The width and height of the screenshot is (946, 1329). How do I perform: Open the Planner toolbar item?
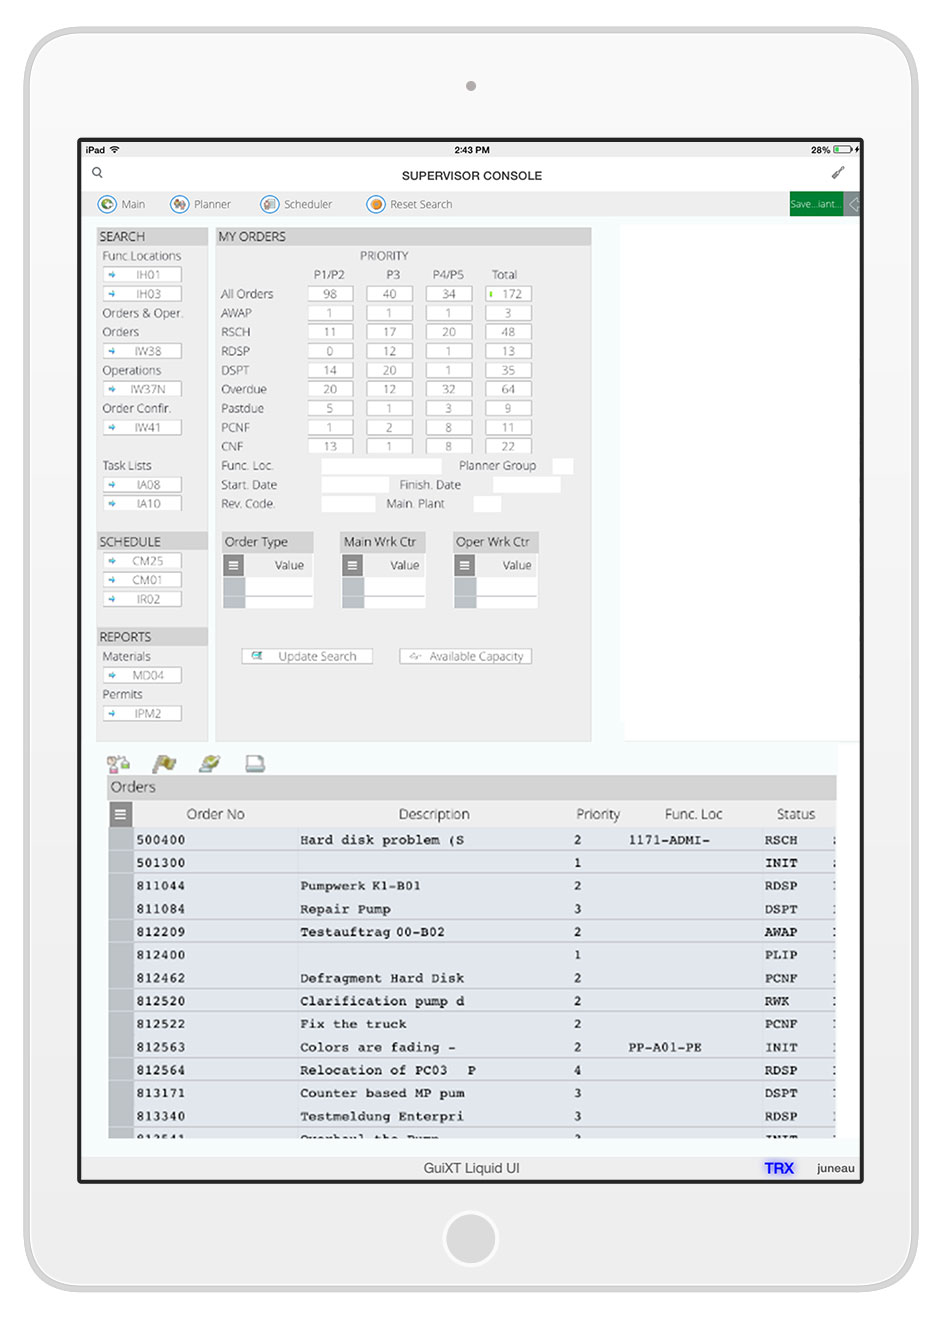(201, 204)
